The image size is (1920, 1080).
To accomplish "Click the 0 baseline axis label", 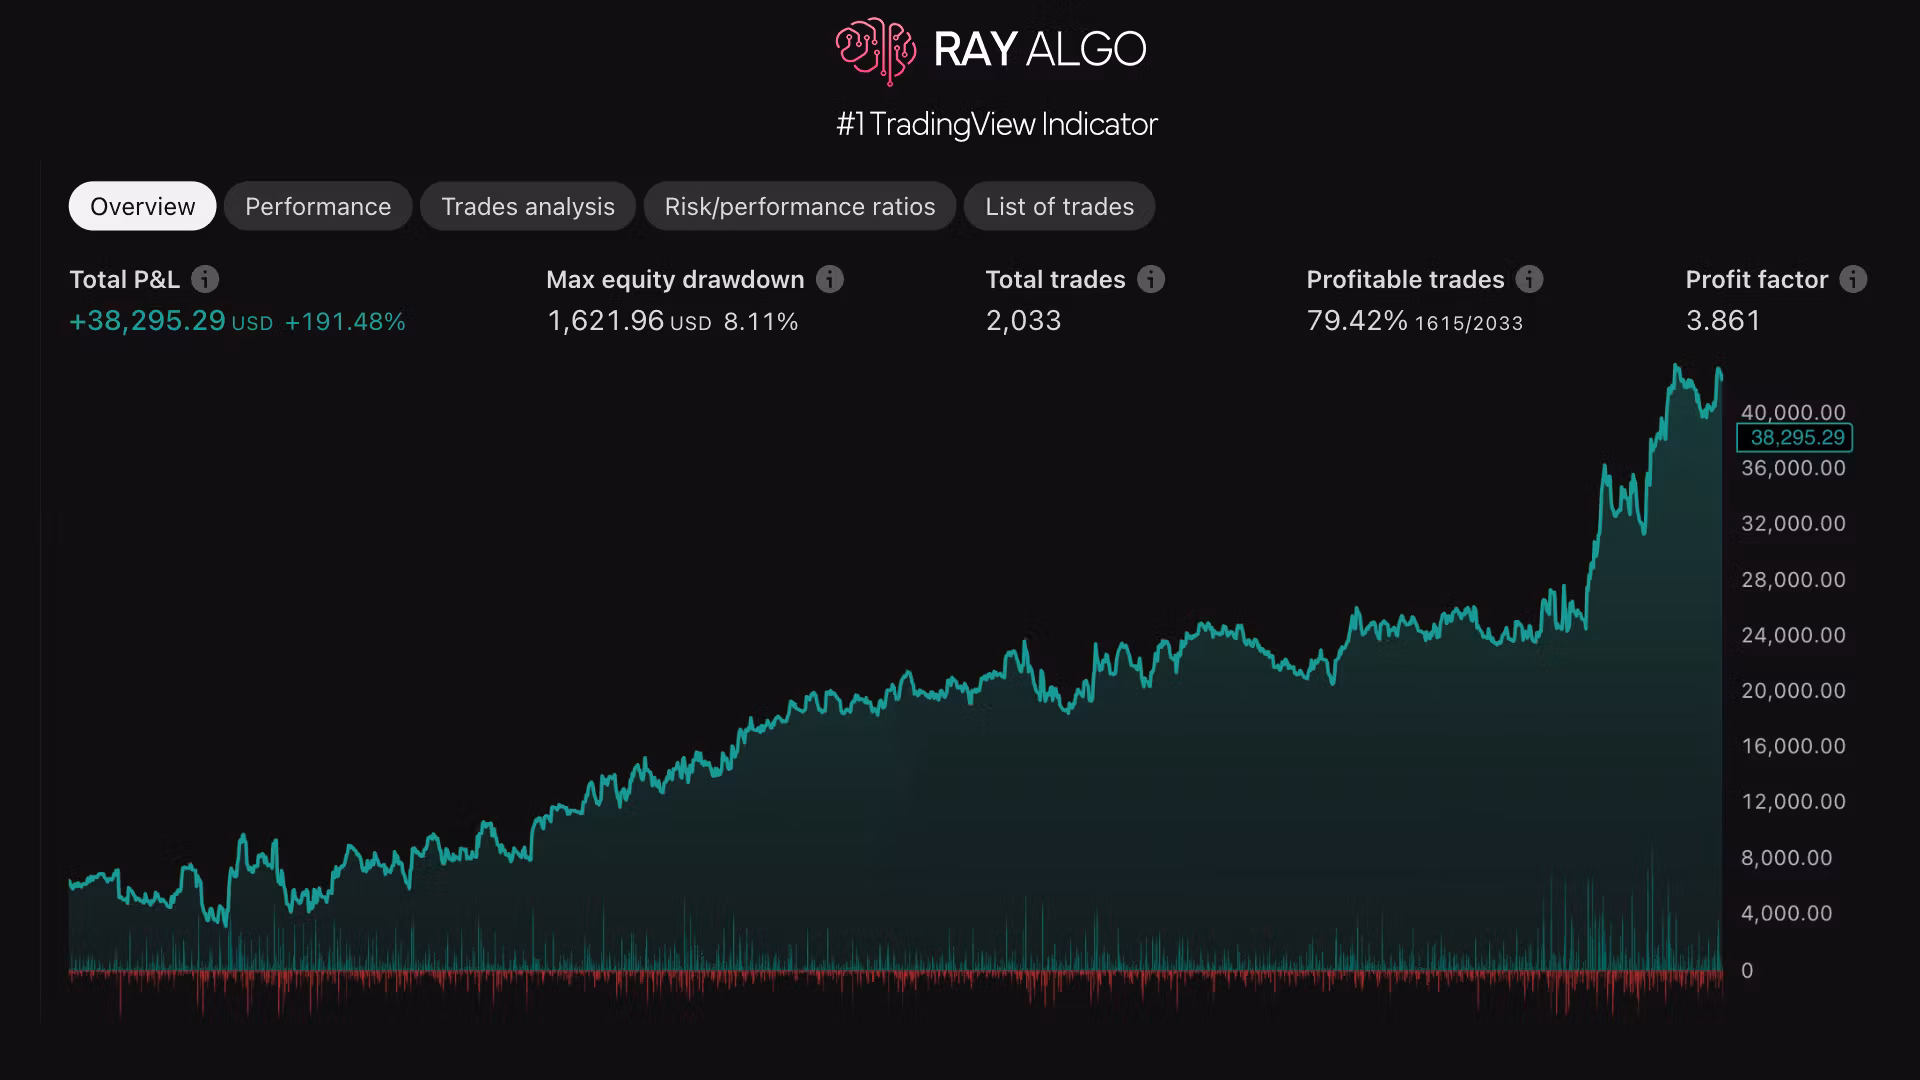I will 1747,970.
